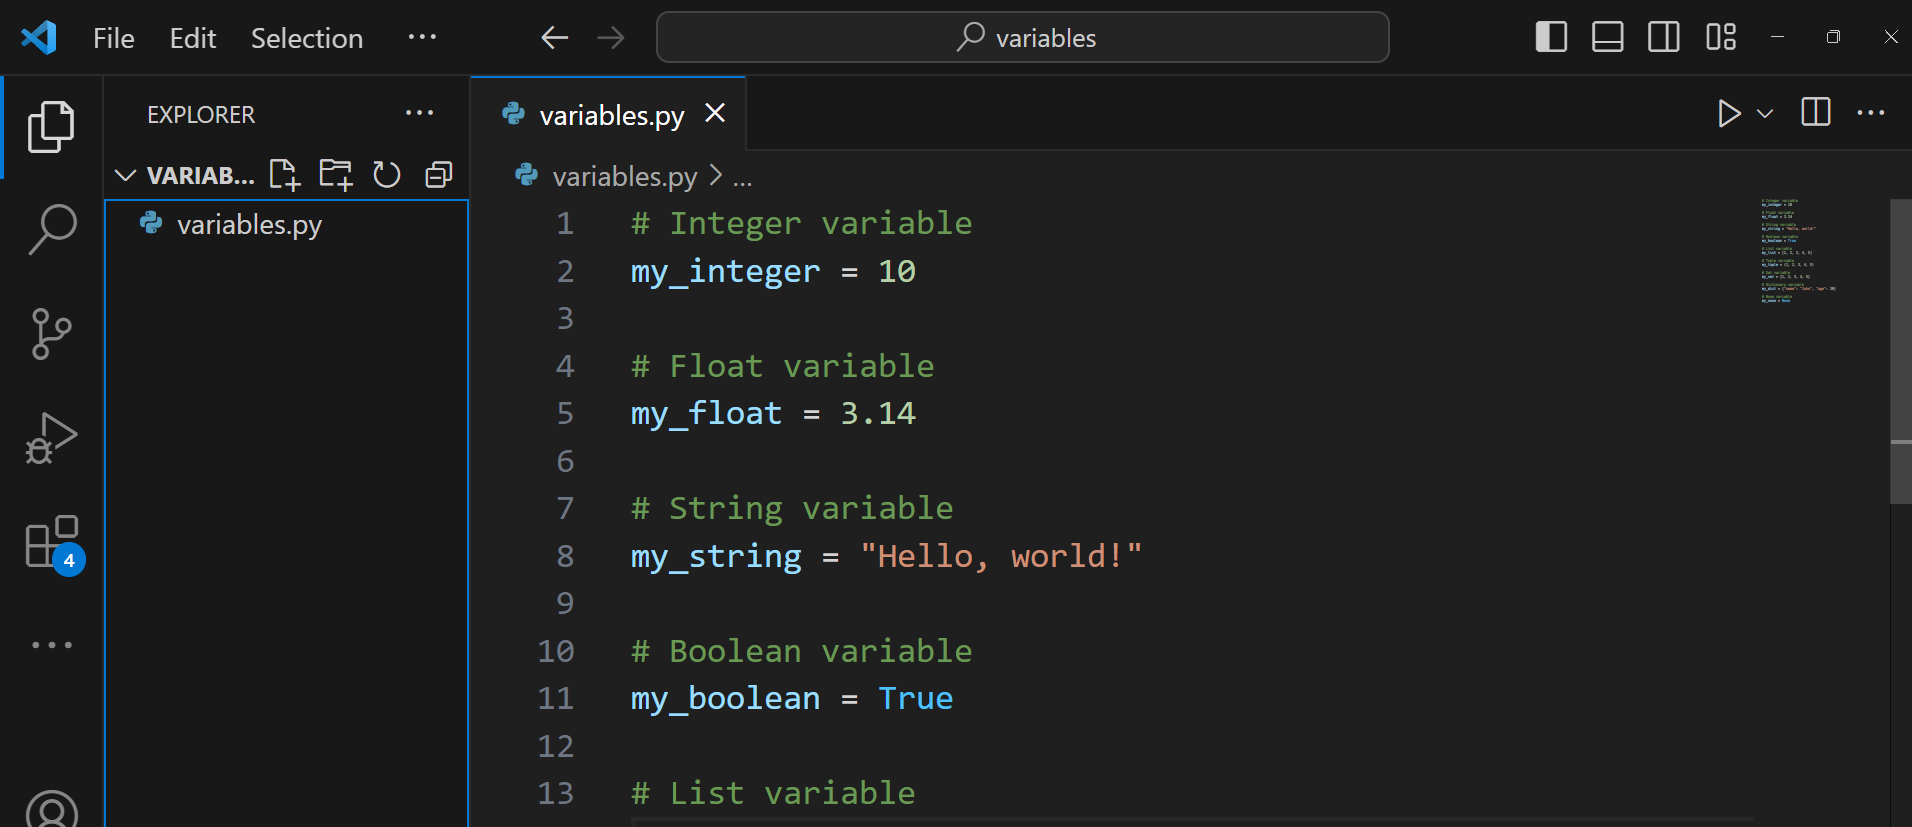Open the File menu
Screen dimensions: 1912x827
click(114, 38)
